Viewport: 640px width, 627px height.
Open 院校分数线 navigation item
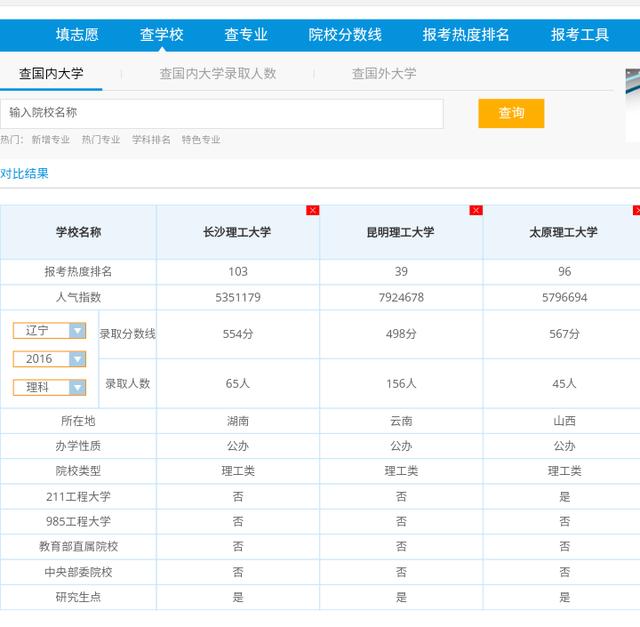click(345, 35)
